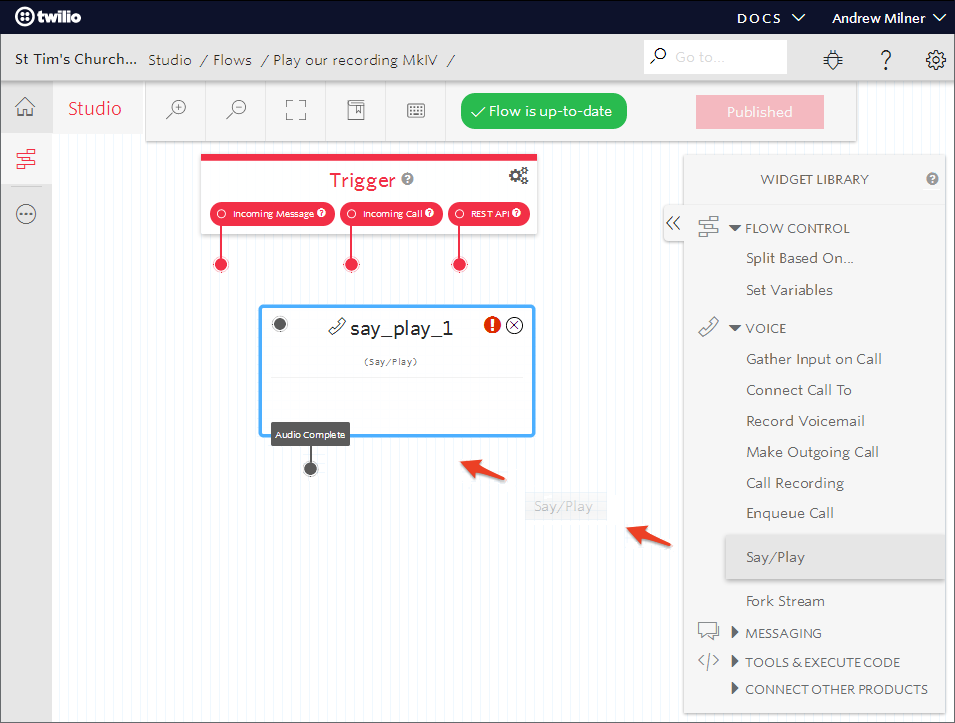Click the Published button

tap(759, 111)
